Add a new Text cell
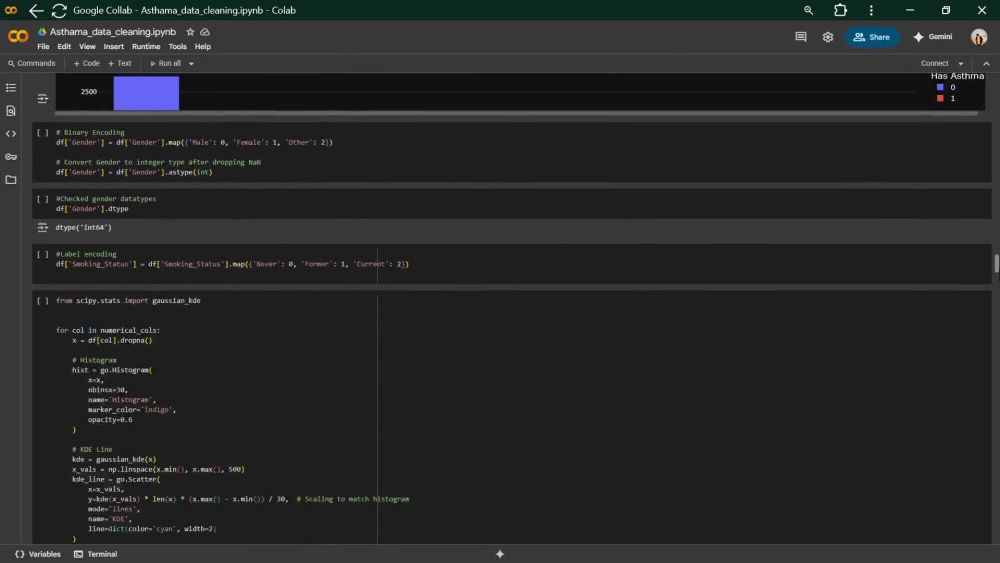1000x563 pixels. [120, 64]
